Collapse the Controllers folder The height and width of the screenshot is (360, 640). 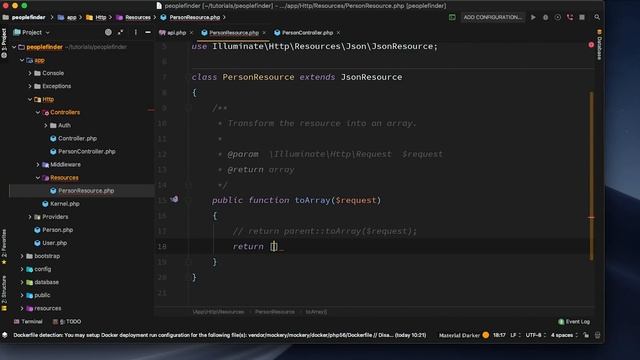point(38,112)
